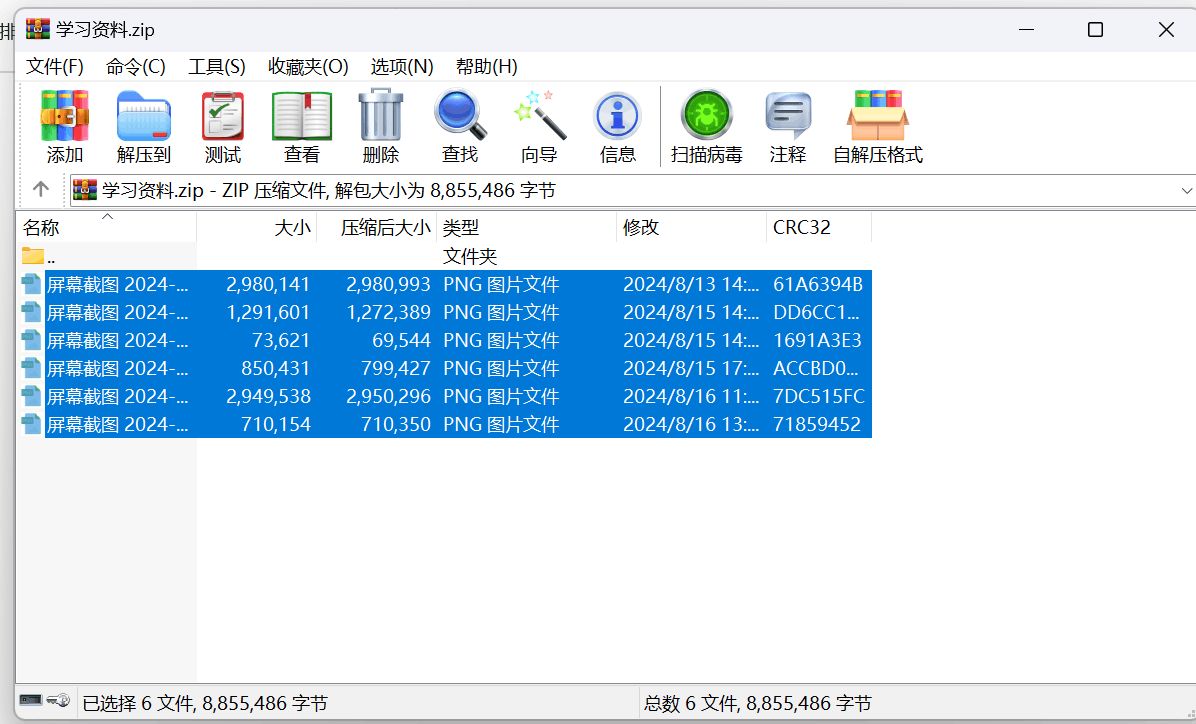The width and height of the screenshot is (1196, 724).
Task: Select the parent folder ".." icon
Action: click(x=33, y=256)
